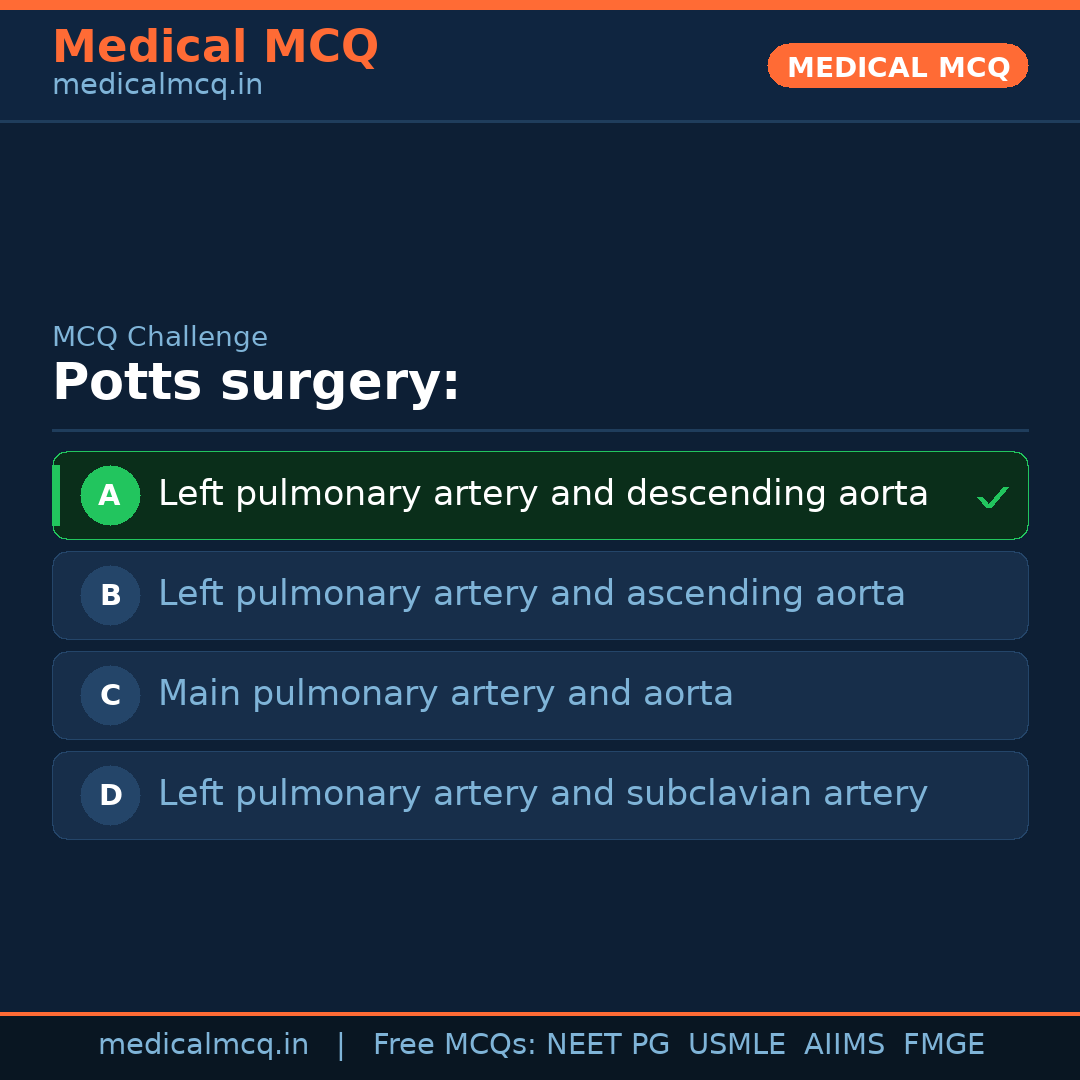
Task: Select answer 'Left pulmonary artery and ascending aorta'
Action: [x=531, y=594]
